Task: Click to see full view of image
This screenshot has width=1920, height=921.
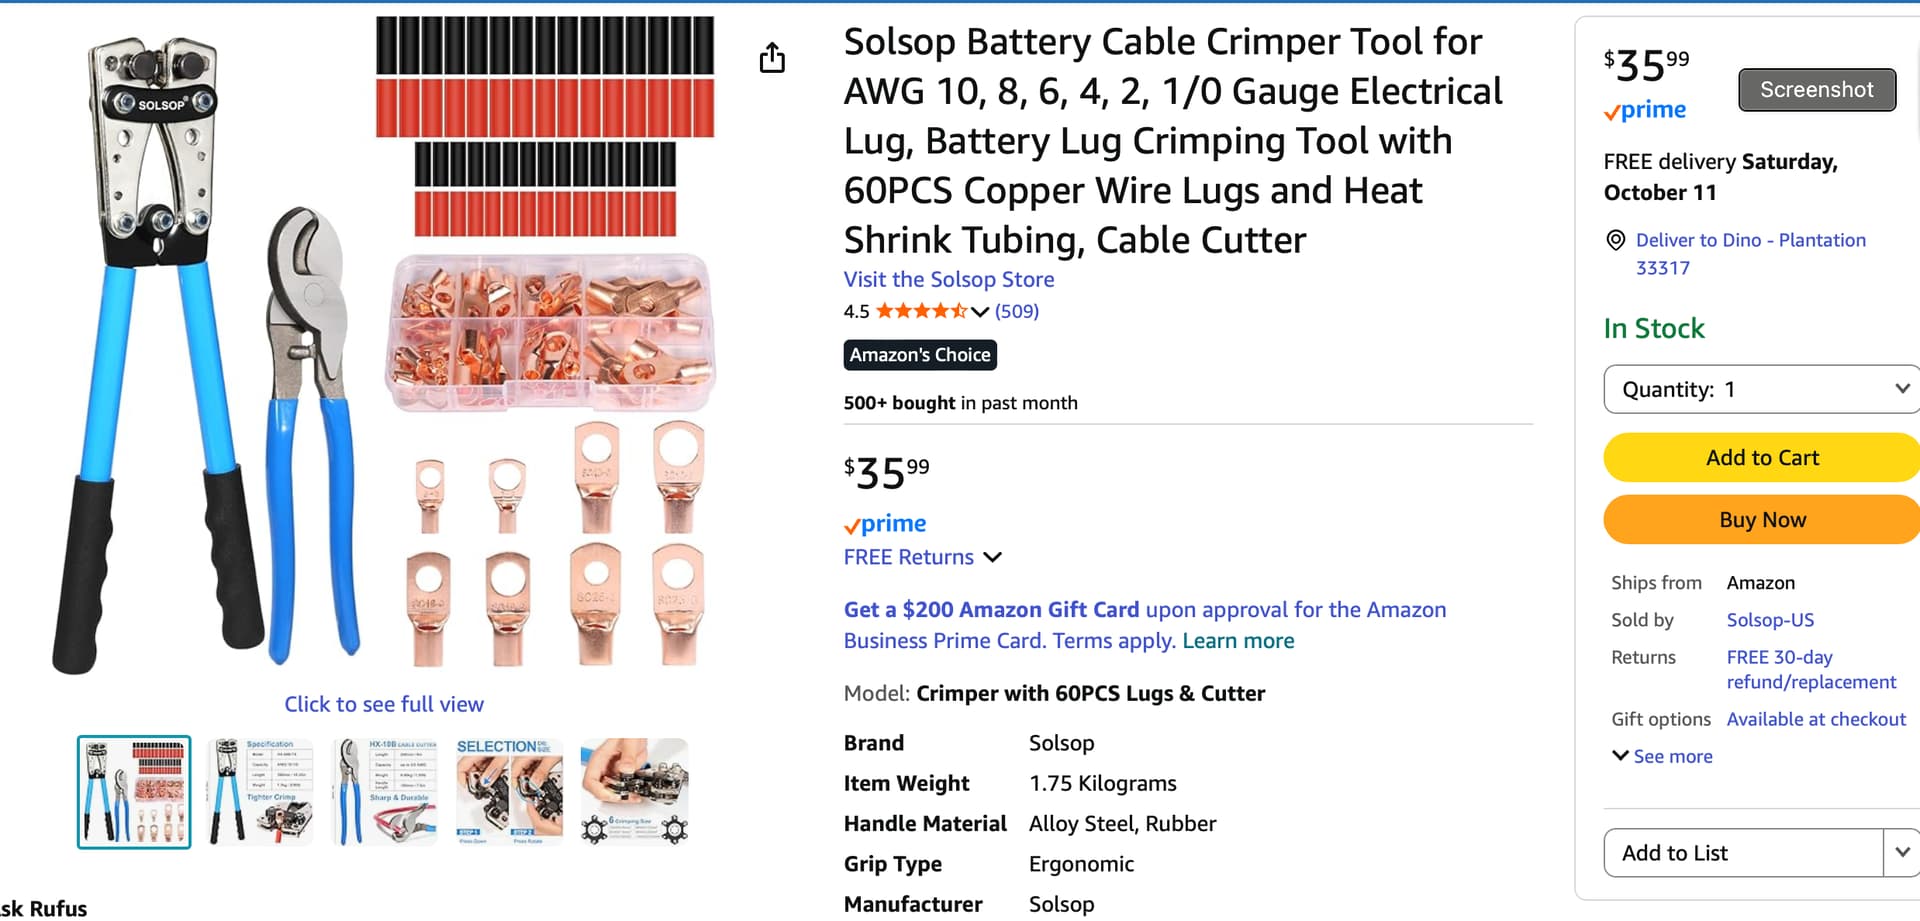Action: 384,704
